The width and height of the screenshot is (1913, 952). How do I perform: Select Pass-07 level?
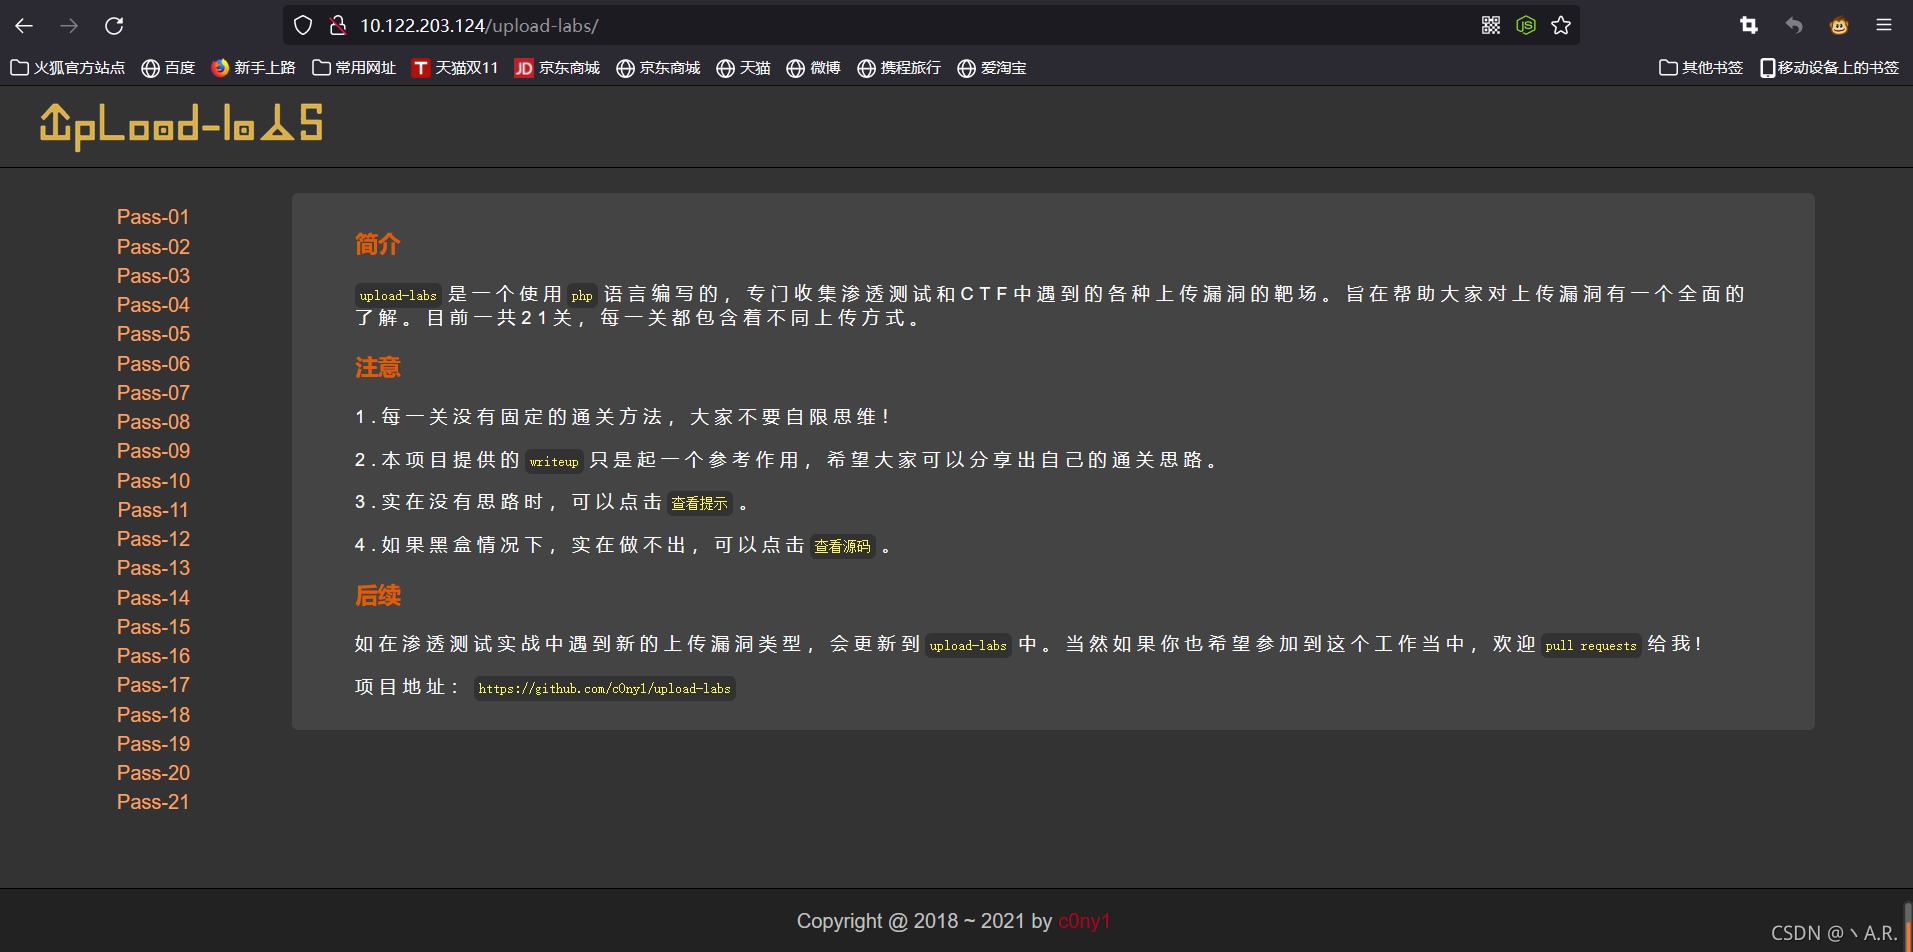click(x=153, y=393)
